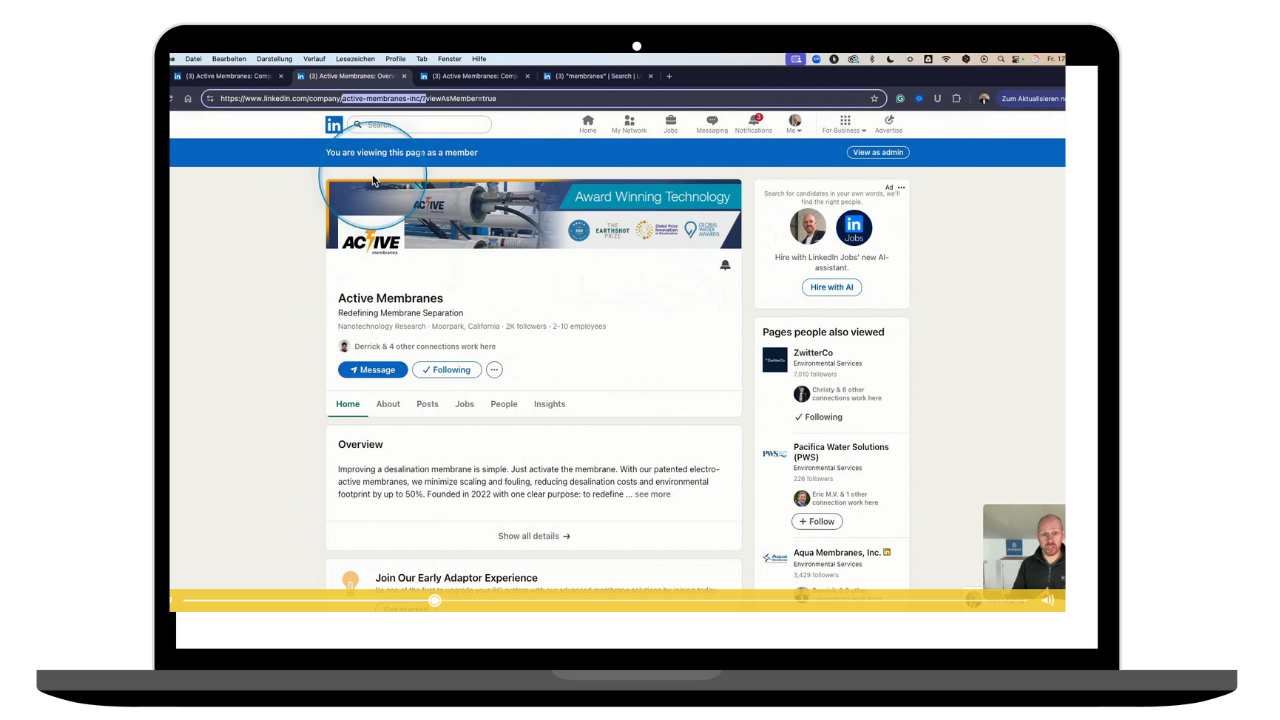Viewport: 1280px width, 720px height.
Task: Click the macOS Spotlight search icon
Action: tap(1002, 59)
